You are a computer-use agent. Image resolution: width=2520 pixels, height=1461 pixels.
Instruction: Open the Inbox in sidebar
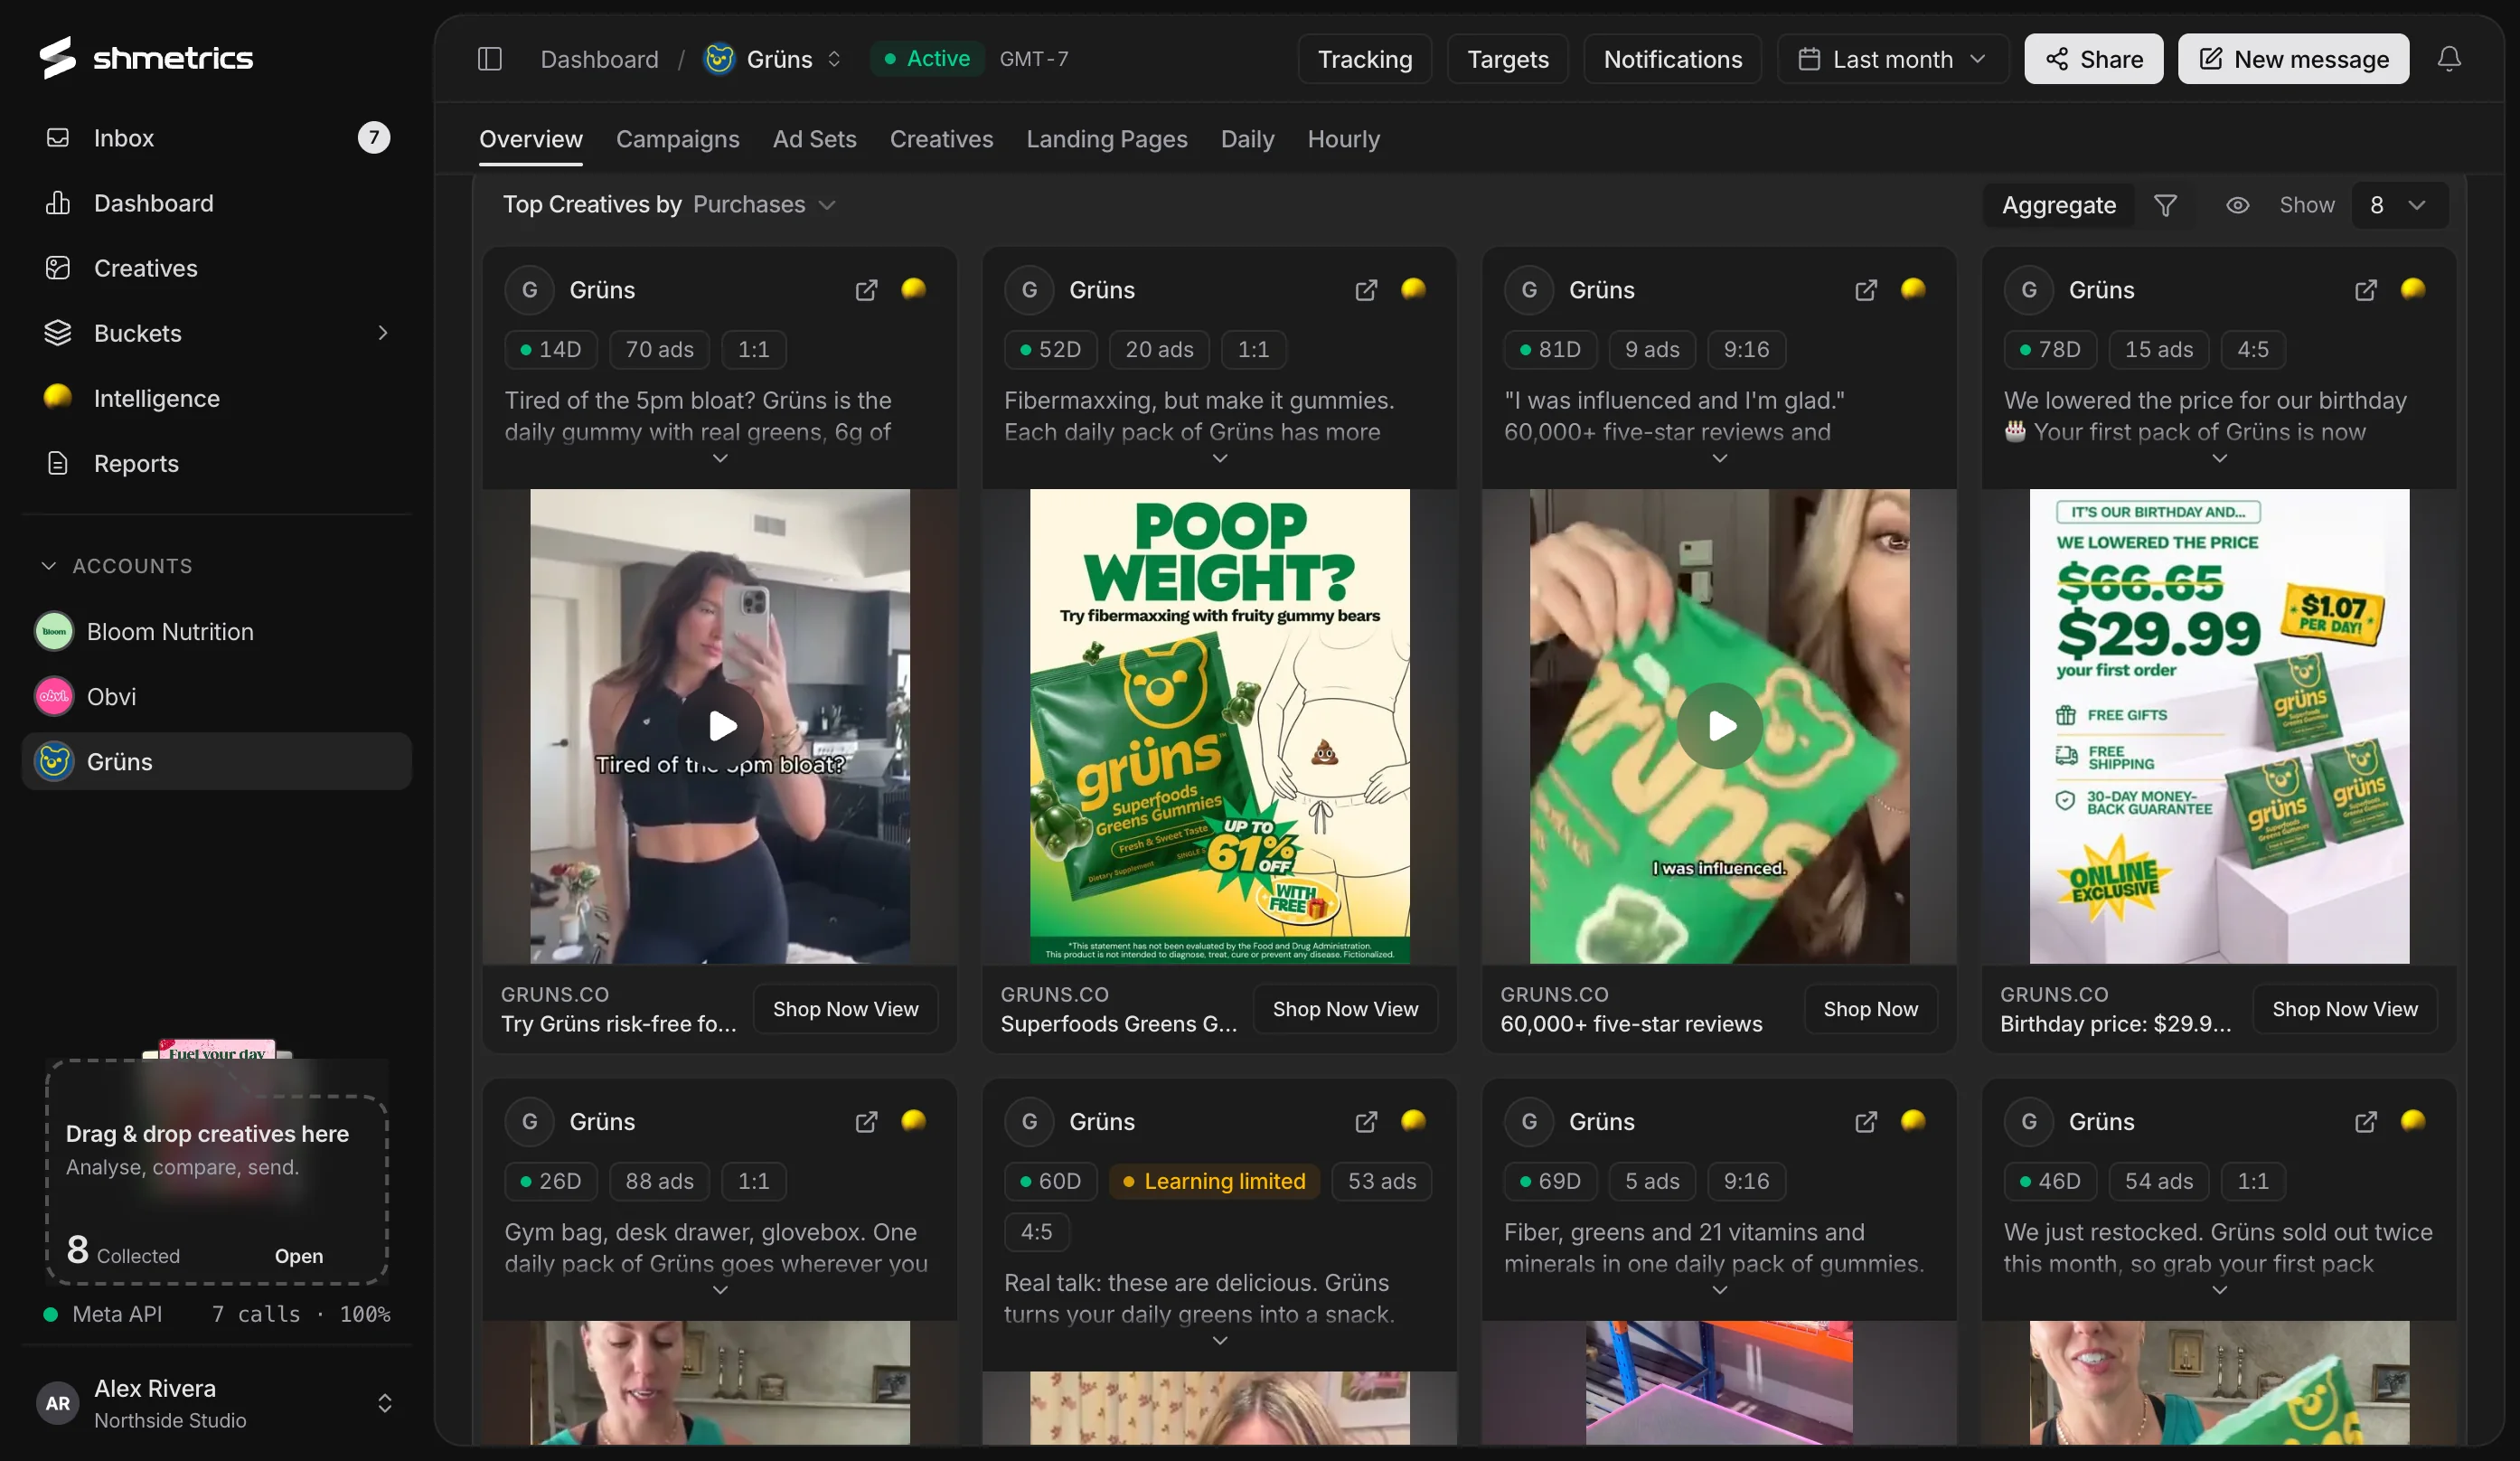coord(216,137)
